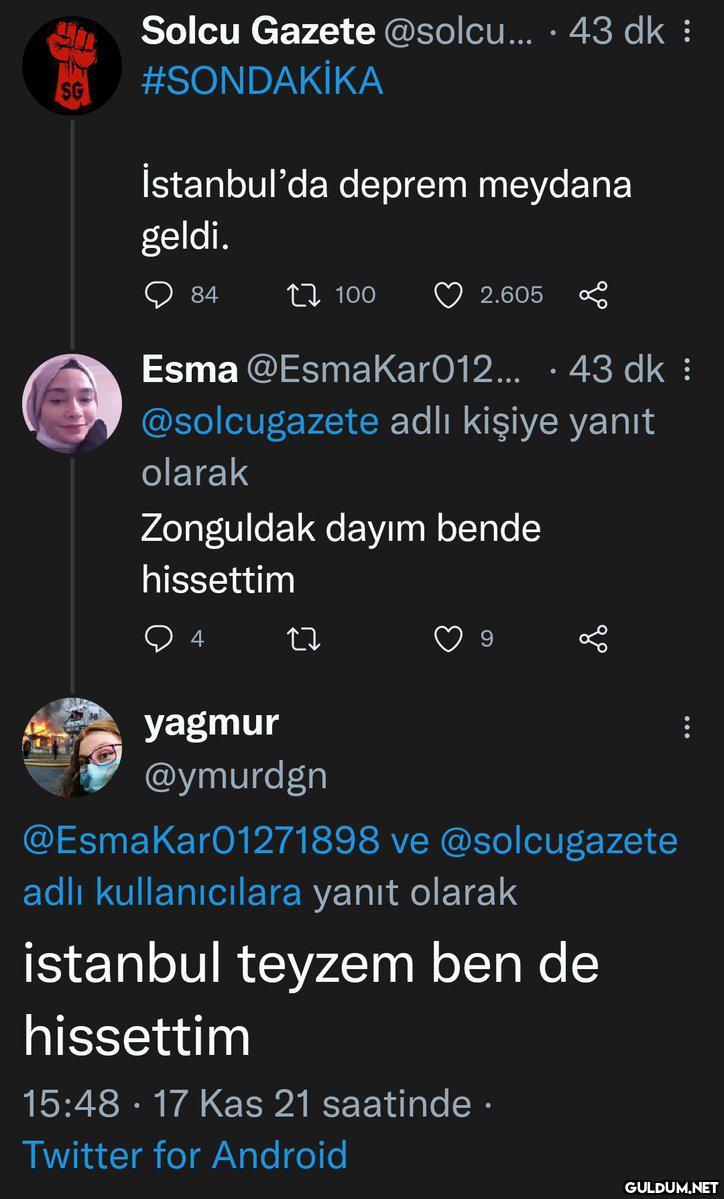Like the Solcu Gazete tweet
Viewport: 724px width, 1199px height.
click(449, 294)
